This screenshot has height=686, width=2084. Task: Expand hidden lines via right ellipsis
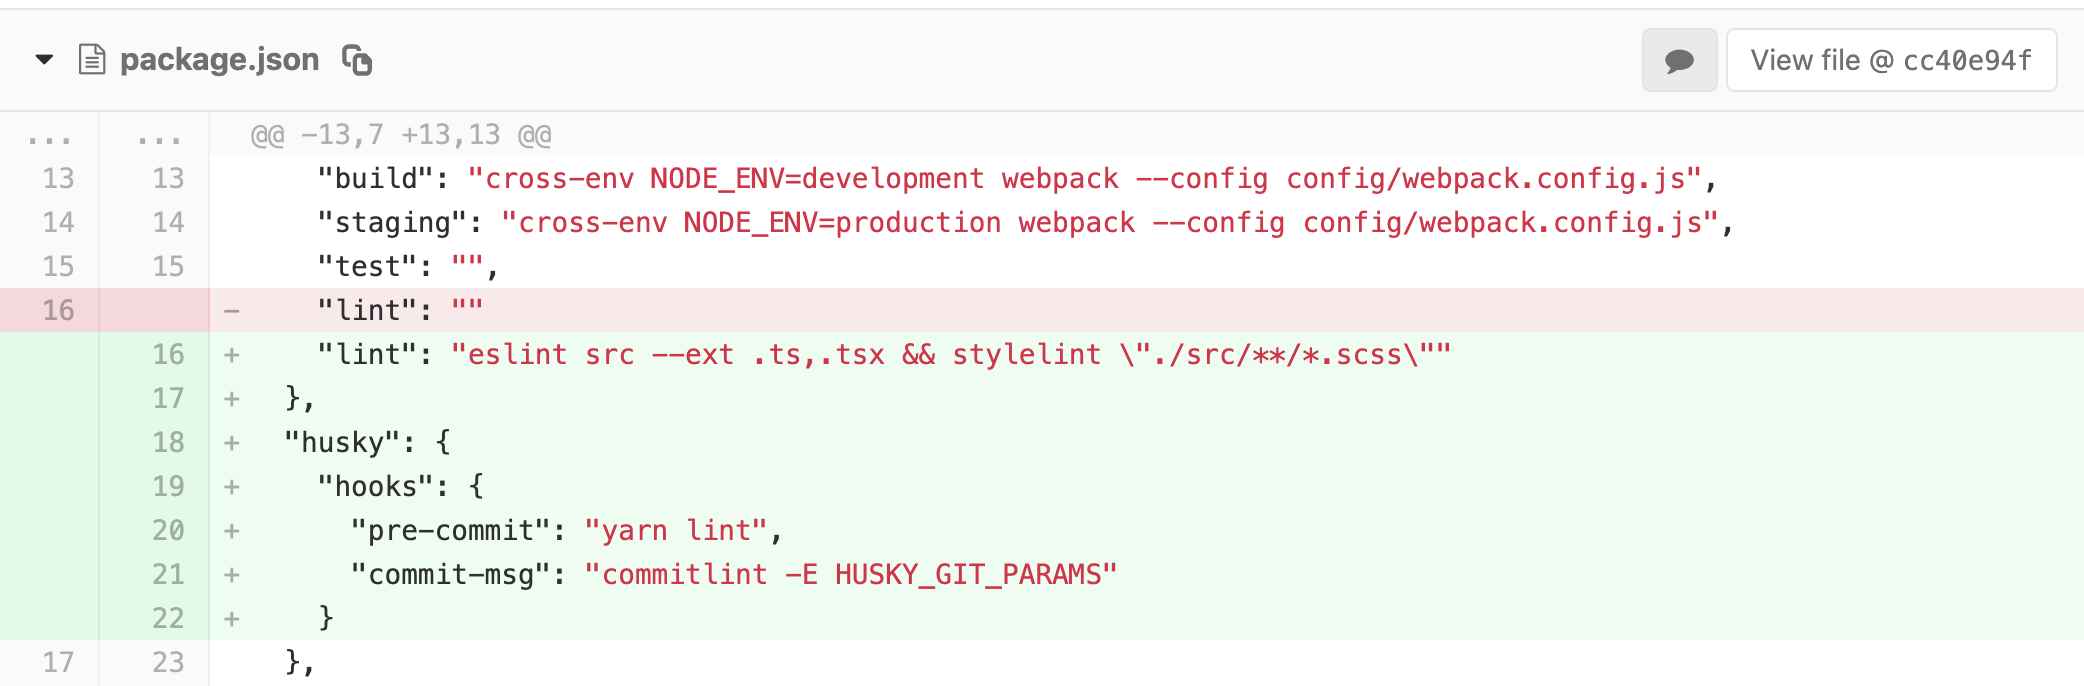158,136
